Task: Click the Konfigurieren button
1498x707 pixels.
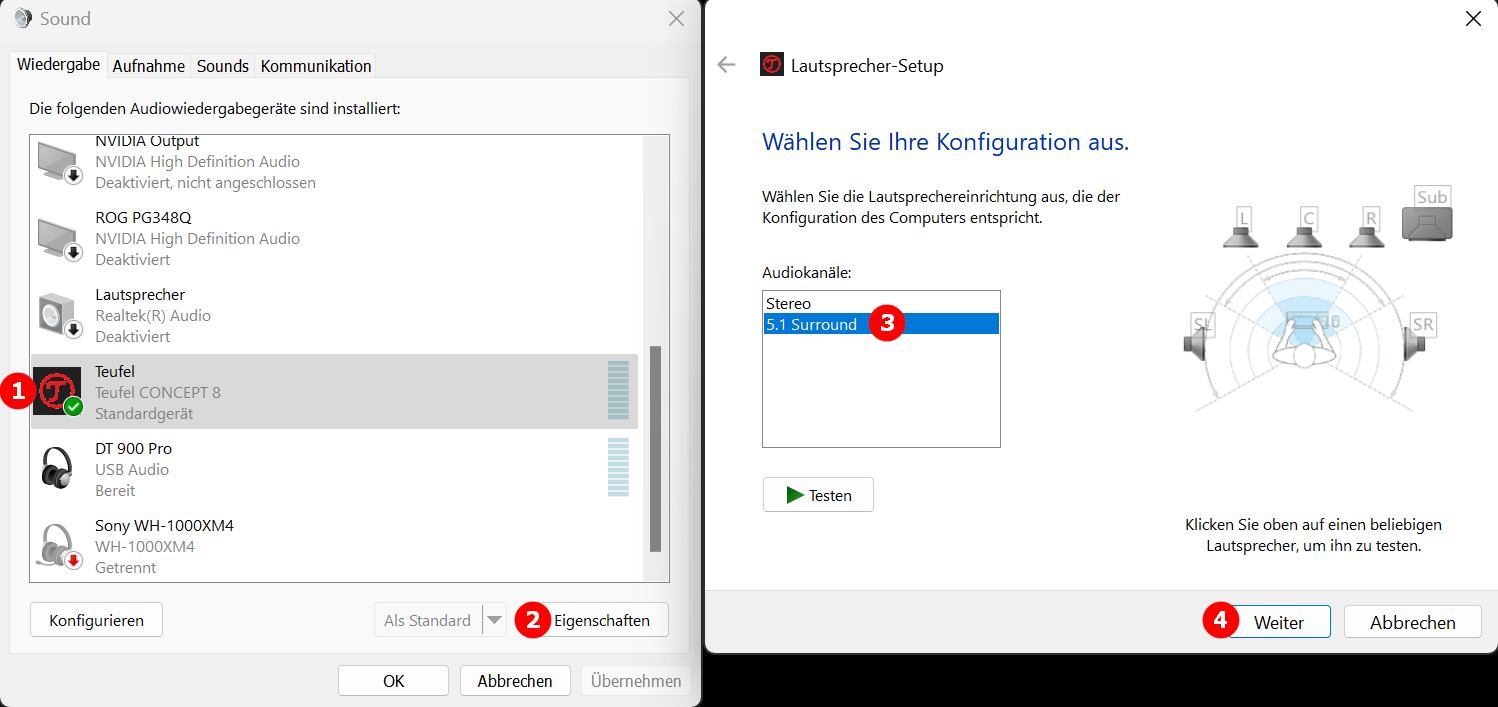Action: (96, 620)
